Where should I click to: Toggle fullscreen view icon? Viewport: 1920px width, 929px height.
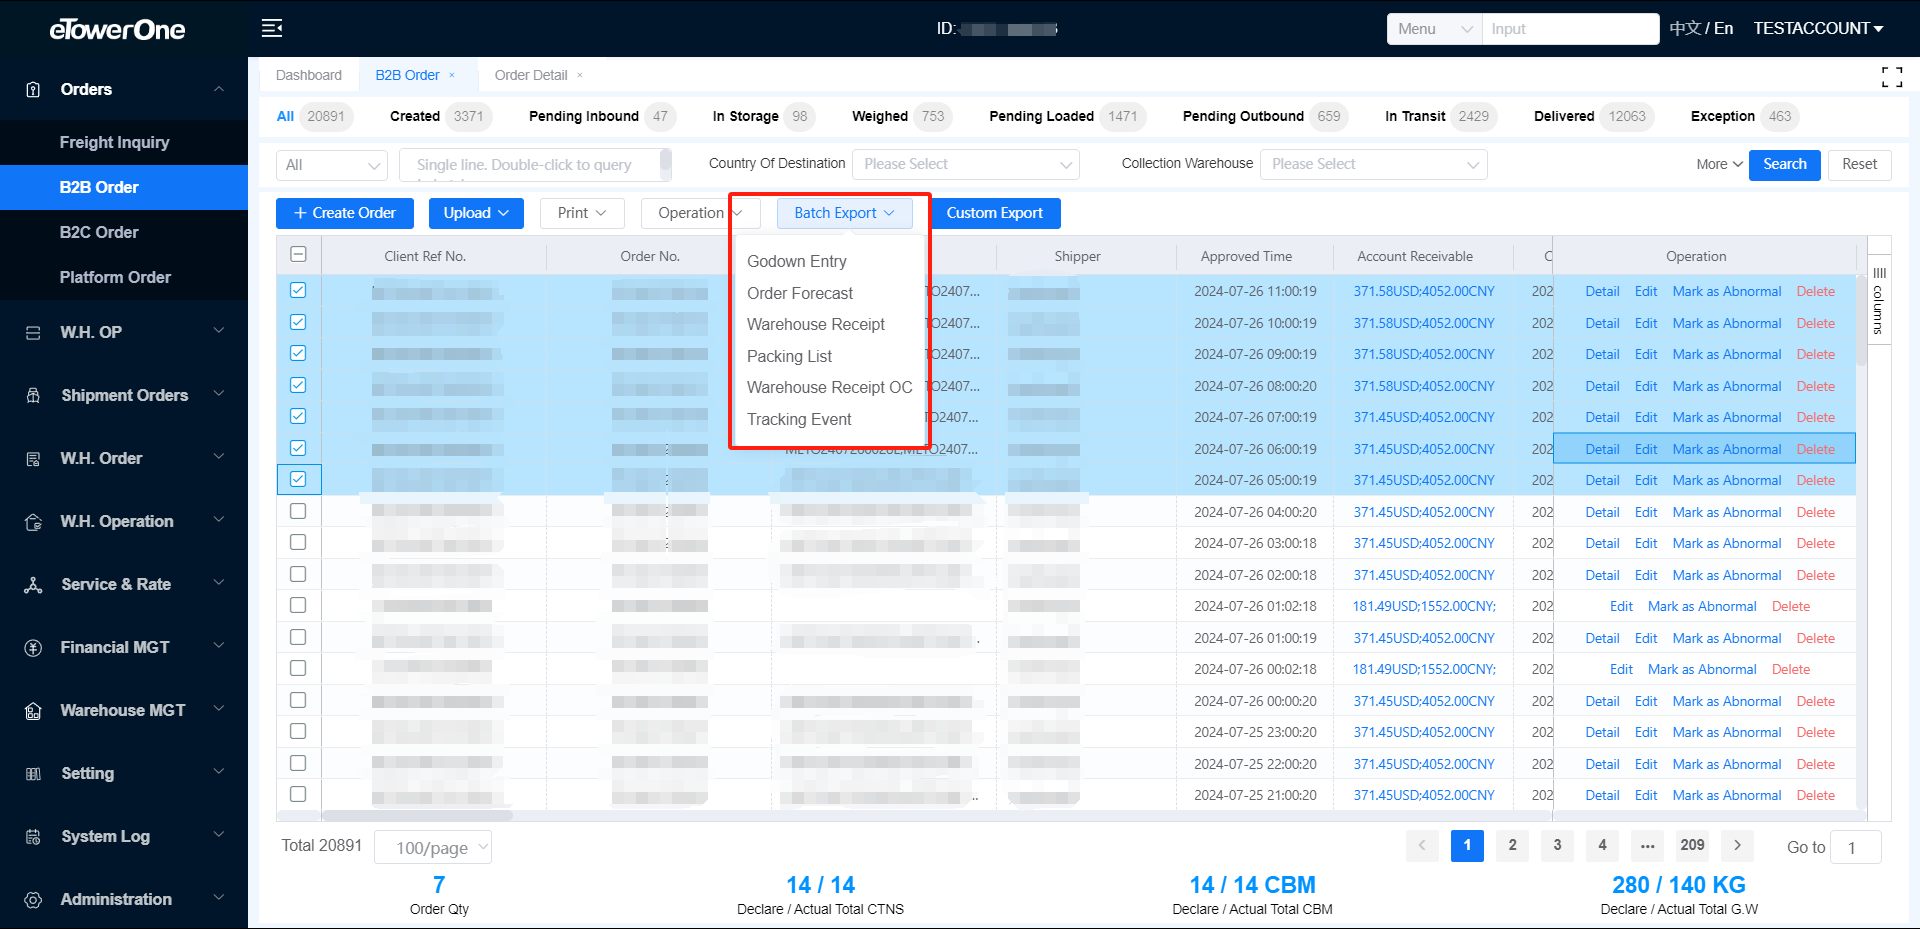[1892, 77]
